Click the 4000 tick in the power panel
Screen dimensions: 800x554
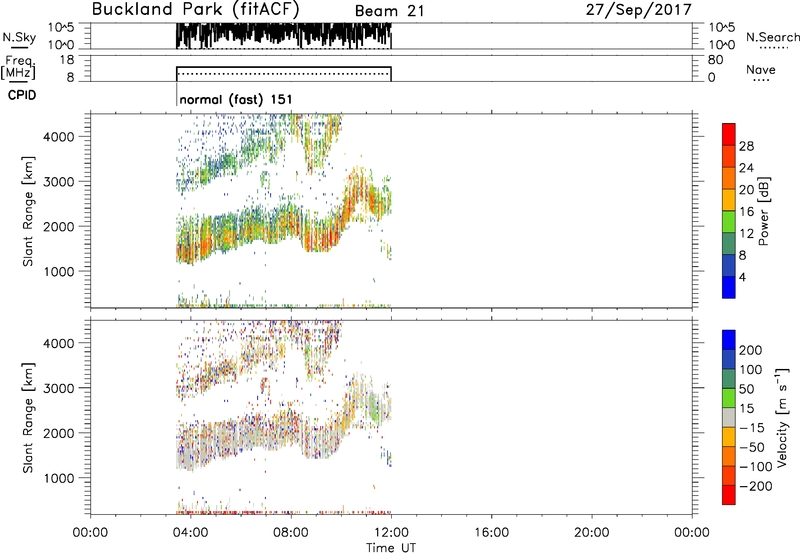59,137
